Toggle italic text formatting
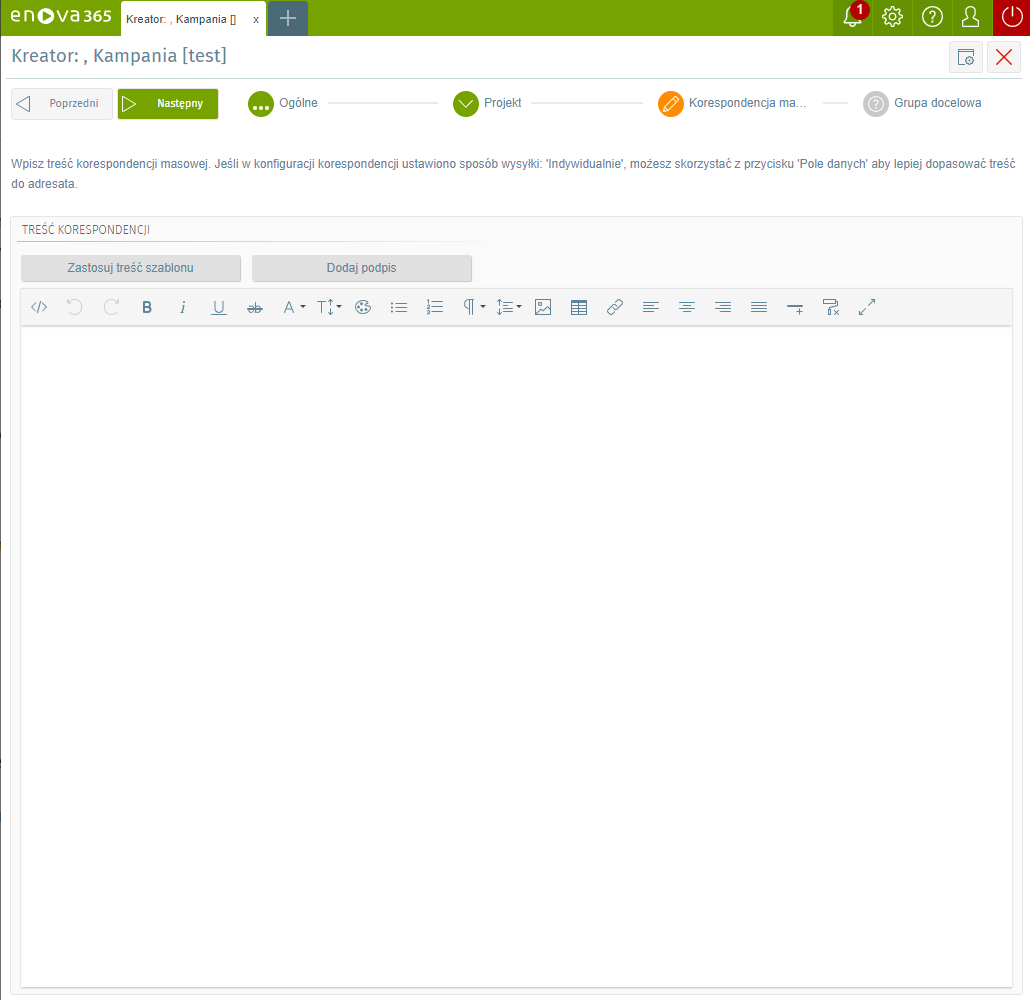 (183, 308)
